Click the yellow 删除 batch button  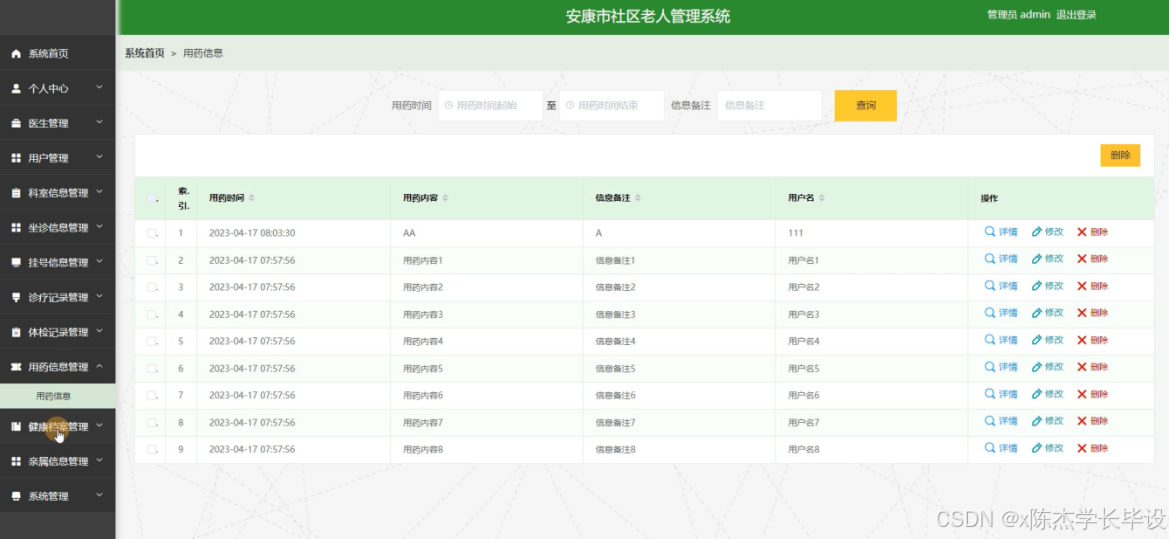[x=1120, y=155]
